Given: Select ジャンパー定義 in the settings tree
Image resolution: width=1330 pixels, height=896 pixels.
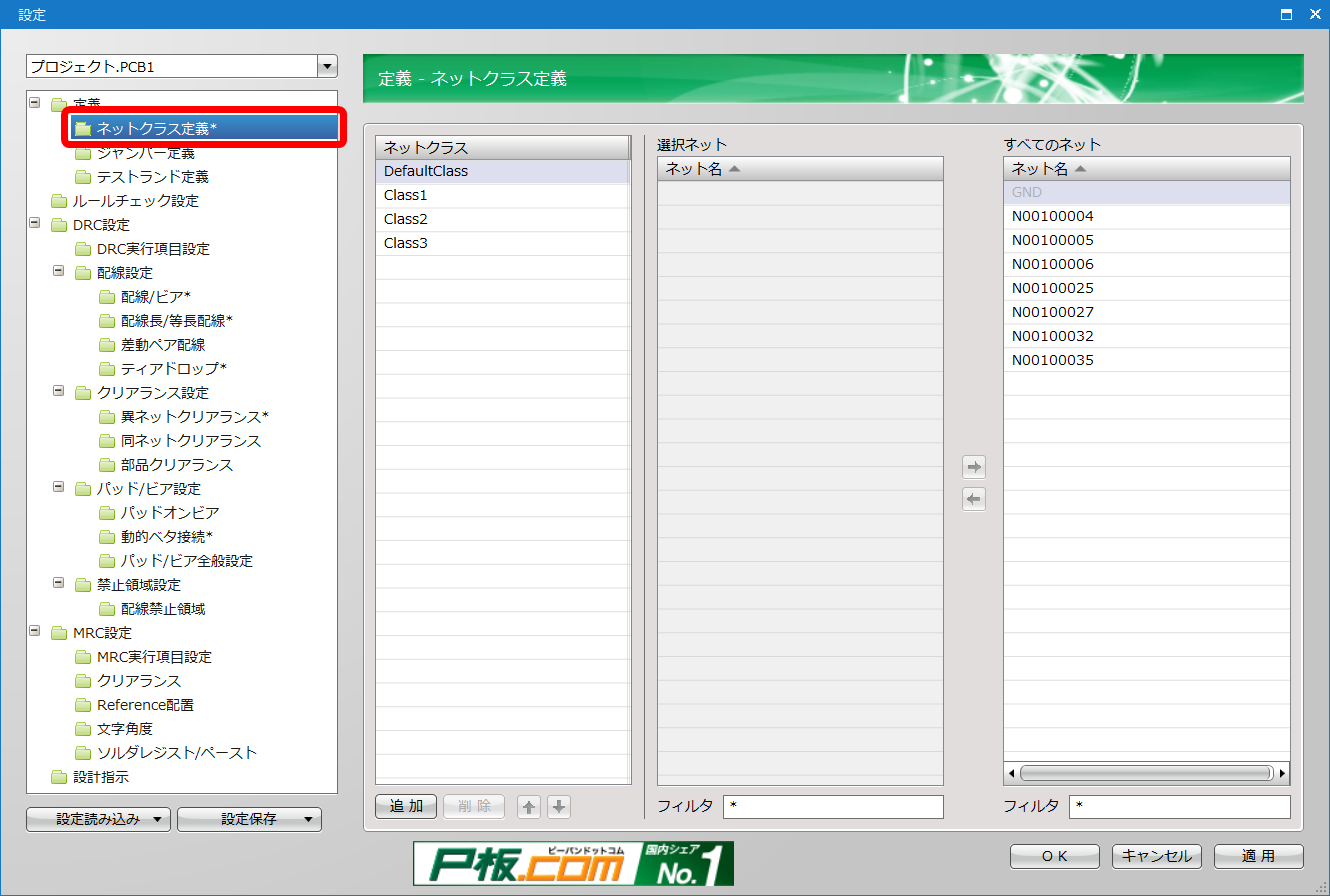Looking at the screenshot, I should click(x=145, y=153).
